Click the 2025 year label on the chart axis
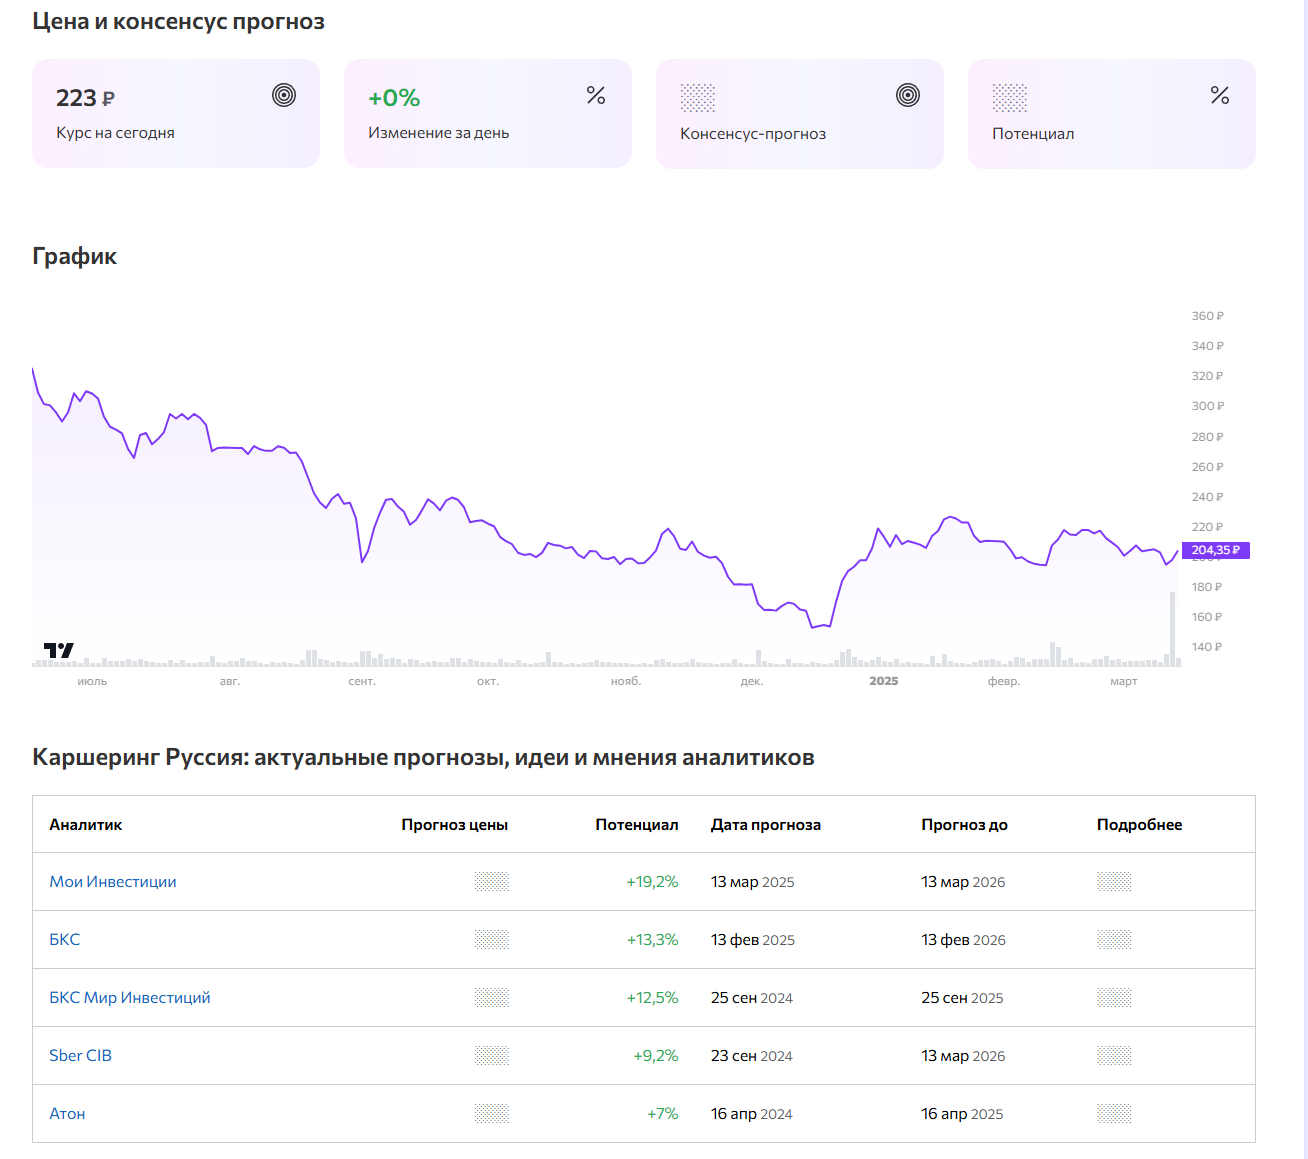Viewport: 1308px width, 1159px height. (884, 681)
